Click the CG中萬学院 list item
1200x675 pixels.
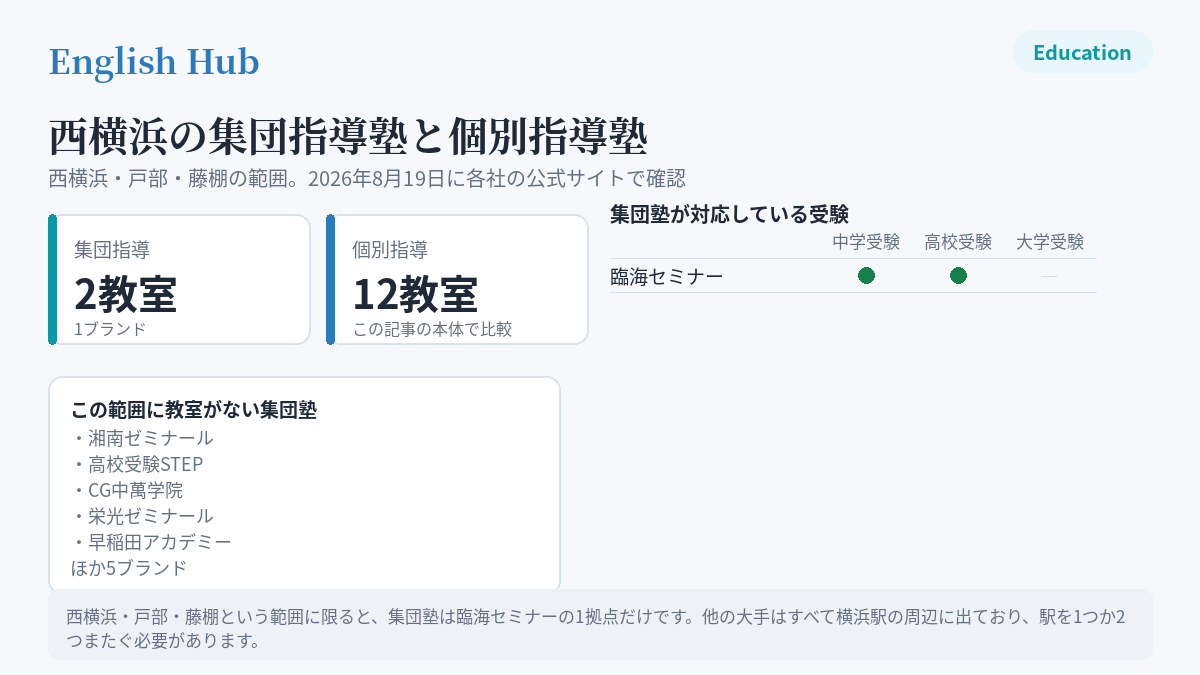pyautogui.click(x=127, y=490)
